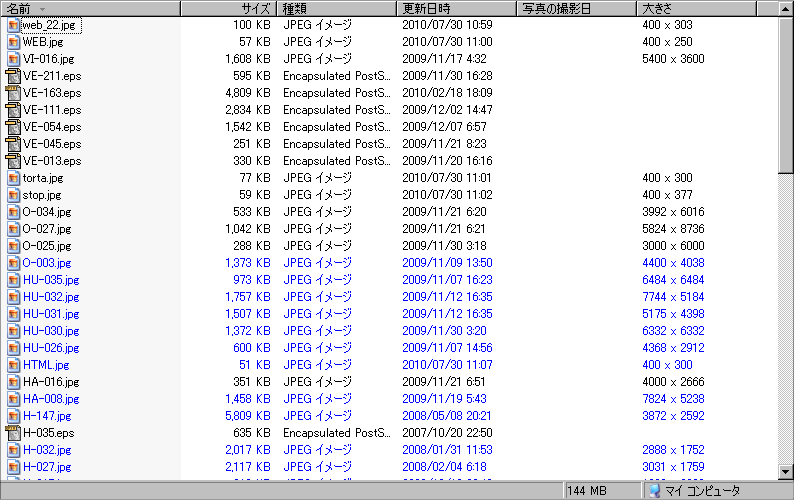The width and height of the screenshot is (794, 500).
Task: Click the WEB.jpg file icon
Action: click(14, 42)
